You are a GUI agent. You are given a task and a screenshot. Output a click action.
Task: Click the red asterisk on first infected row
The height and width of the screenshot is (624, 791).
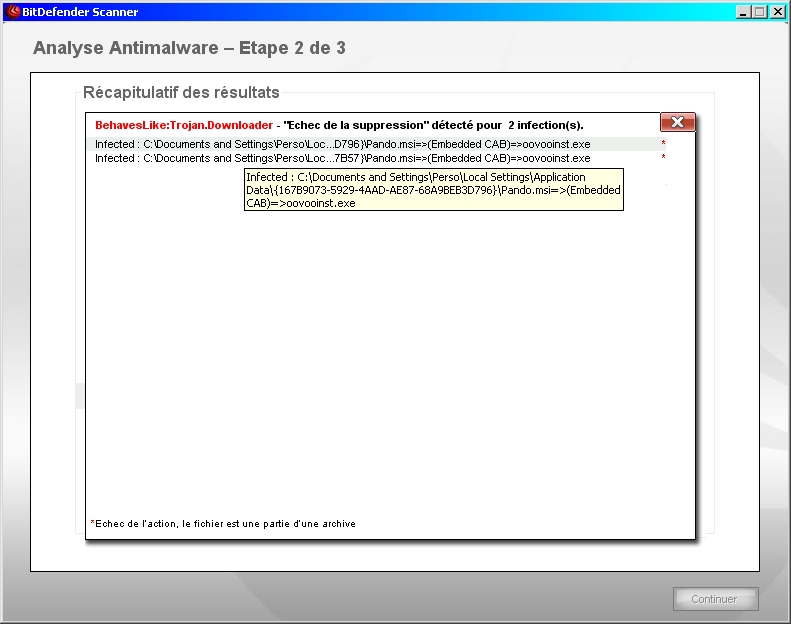[663, 144]
